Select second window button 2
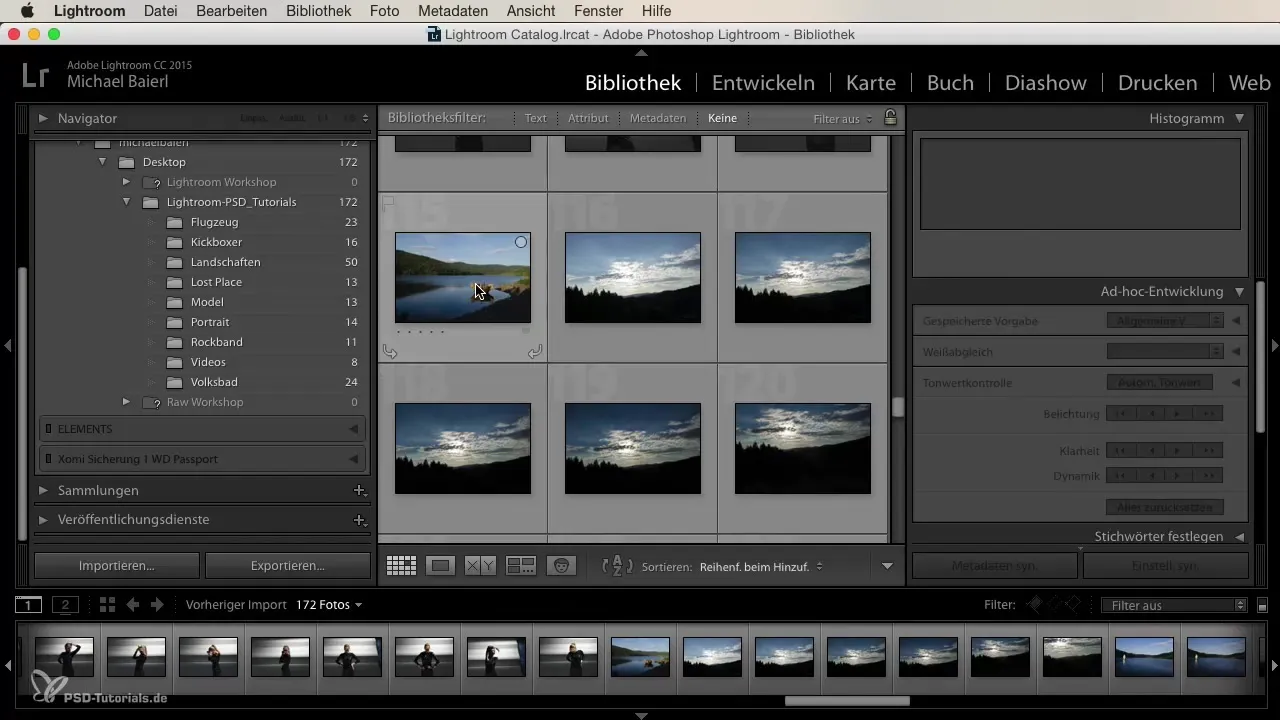The width and height of the screenshot is (1280, 720). point(65,605)
